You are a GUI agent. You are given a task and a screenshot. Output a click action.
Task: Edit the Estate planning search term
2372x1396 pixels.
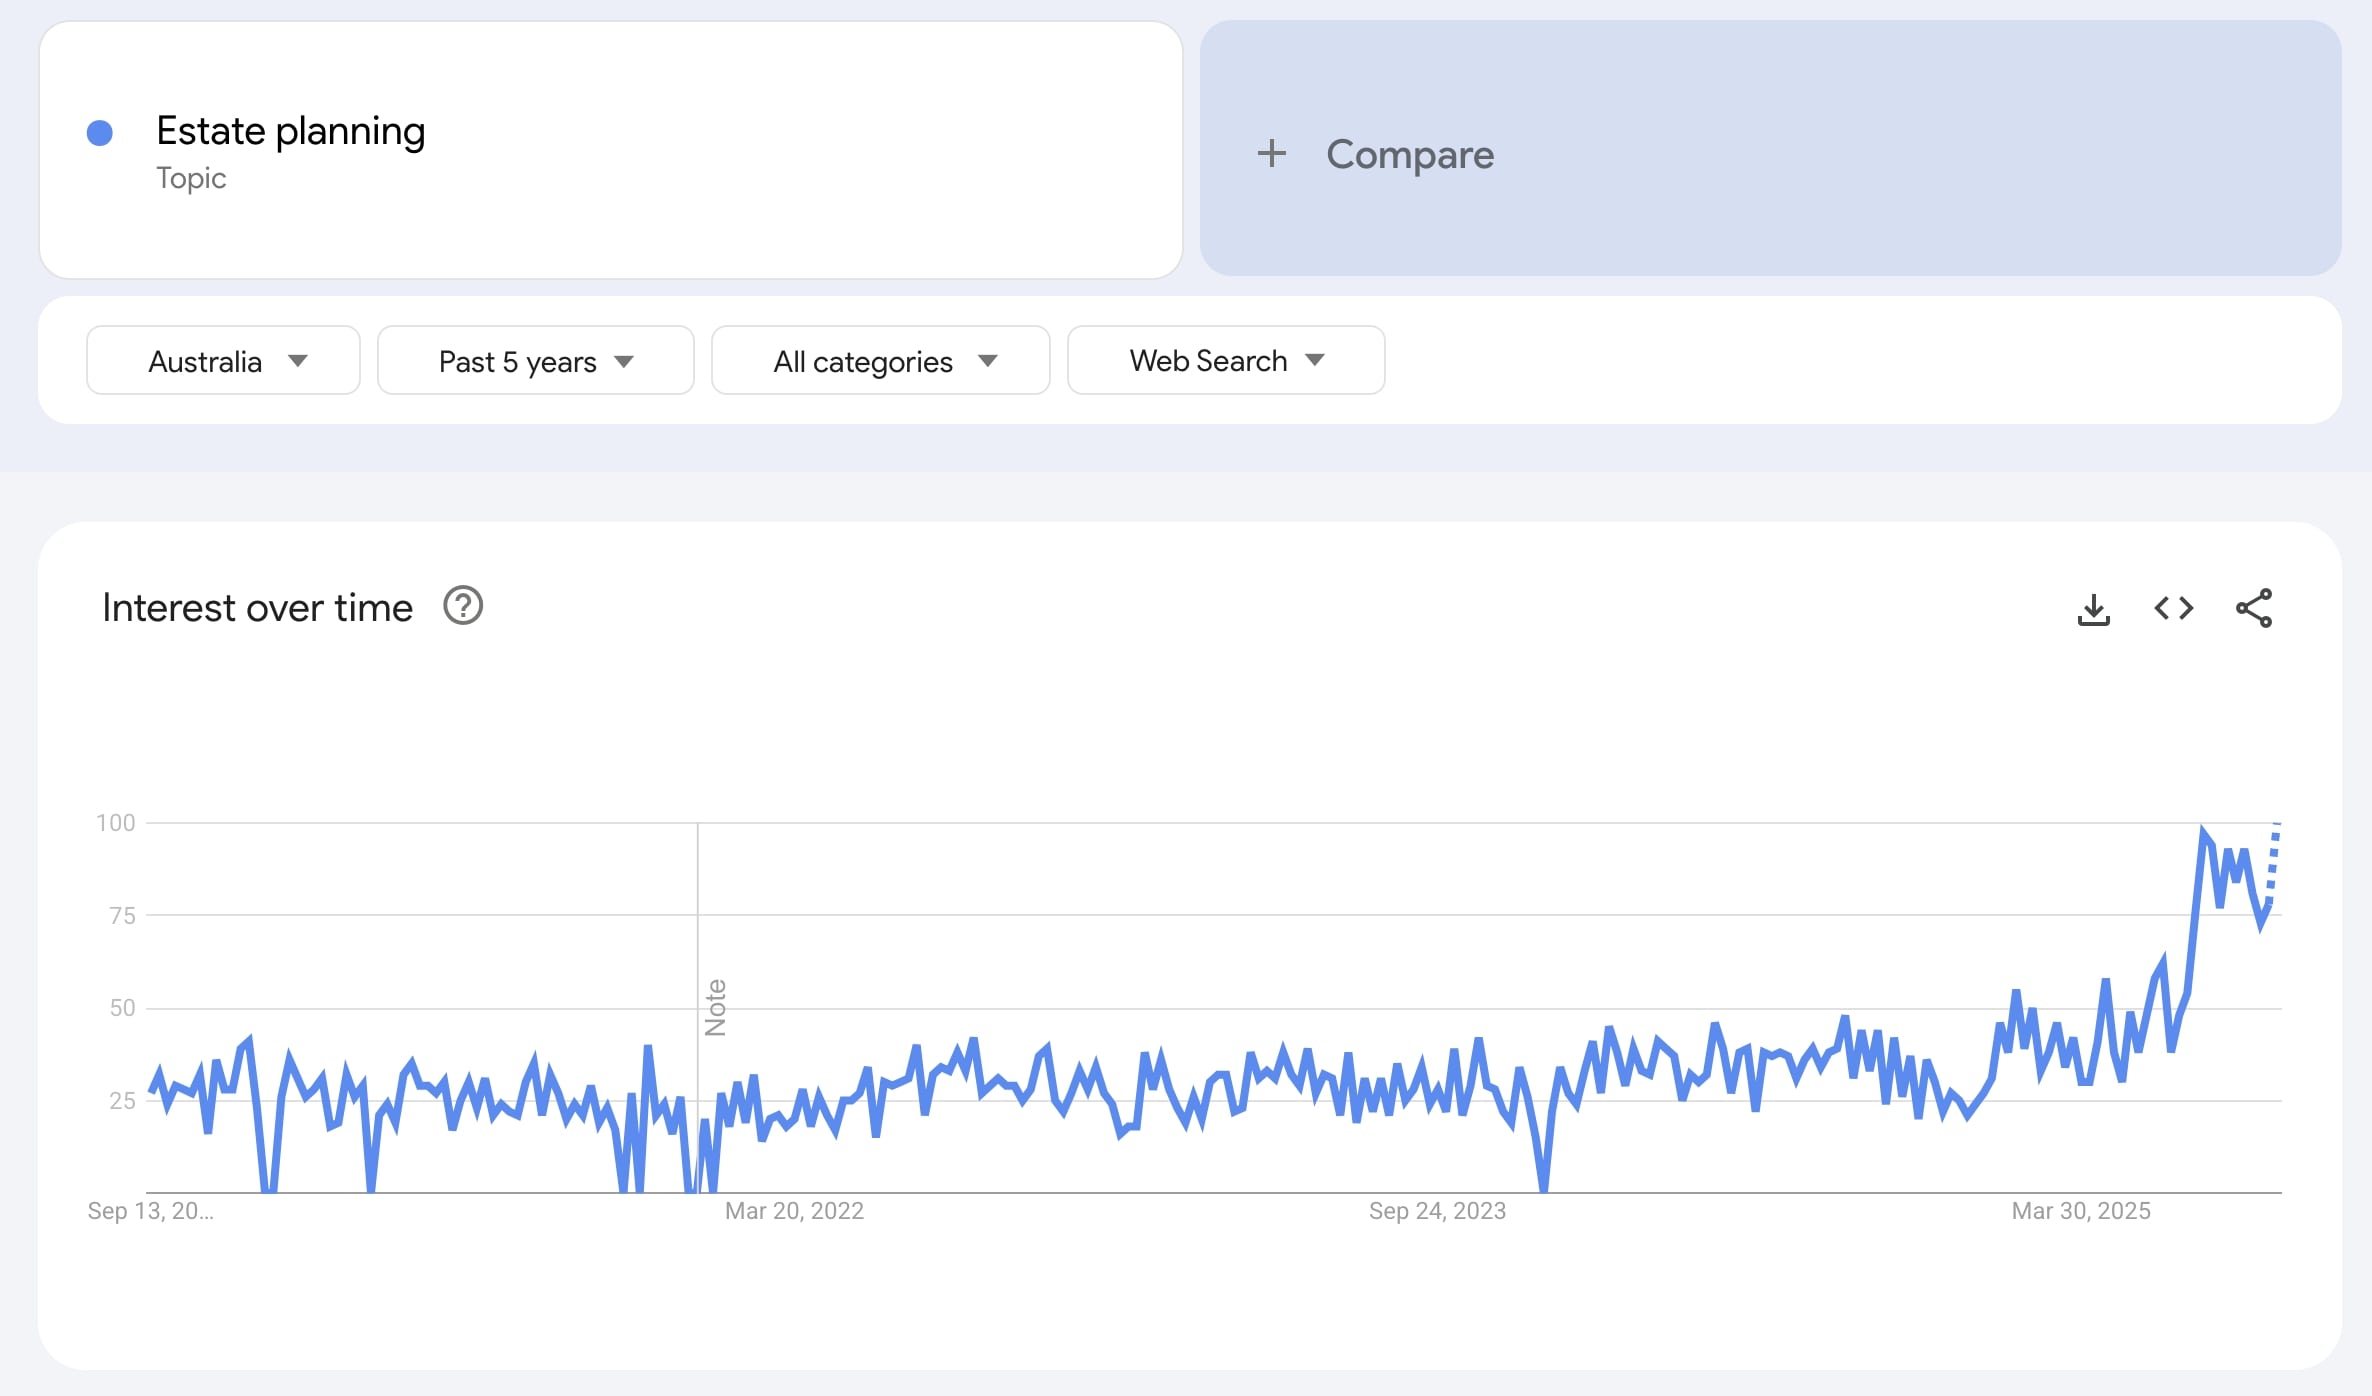pyautogui.click(x=291, y=131)
